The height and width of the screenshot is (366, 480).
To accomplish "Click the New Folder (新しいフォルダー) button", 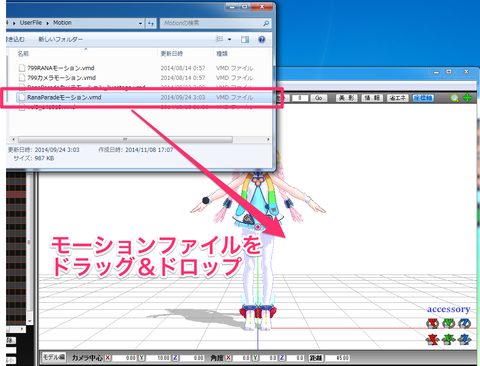I will (60, 39).
